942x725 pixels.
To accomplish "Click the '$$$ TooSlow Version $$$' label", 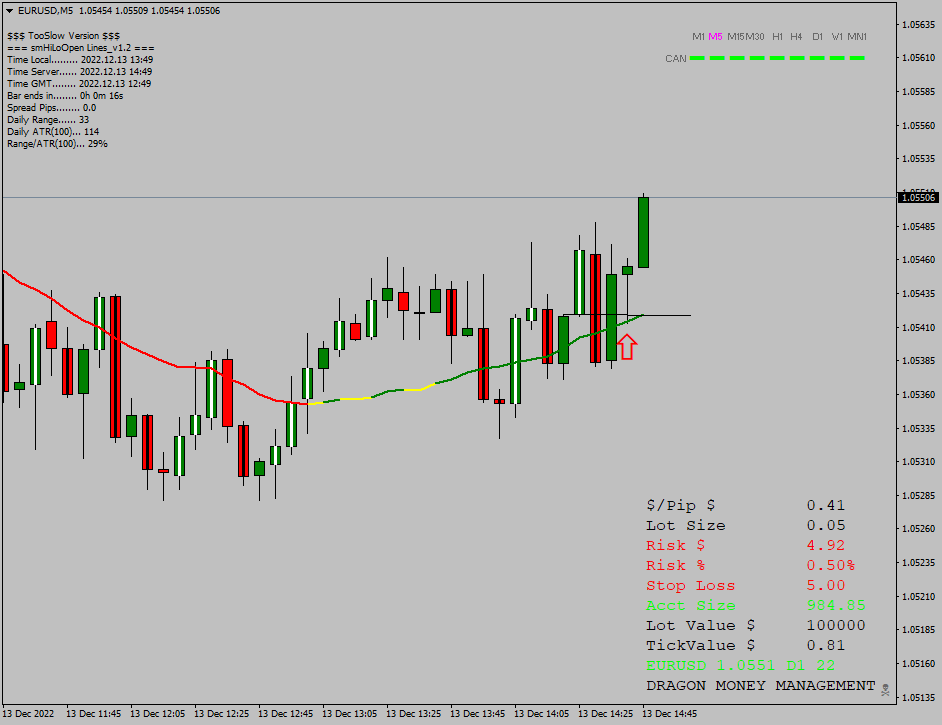I will pyautogui.click(x=64, y=36).
